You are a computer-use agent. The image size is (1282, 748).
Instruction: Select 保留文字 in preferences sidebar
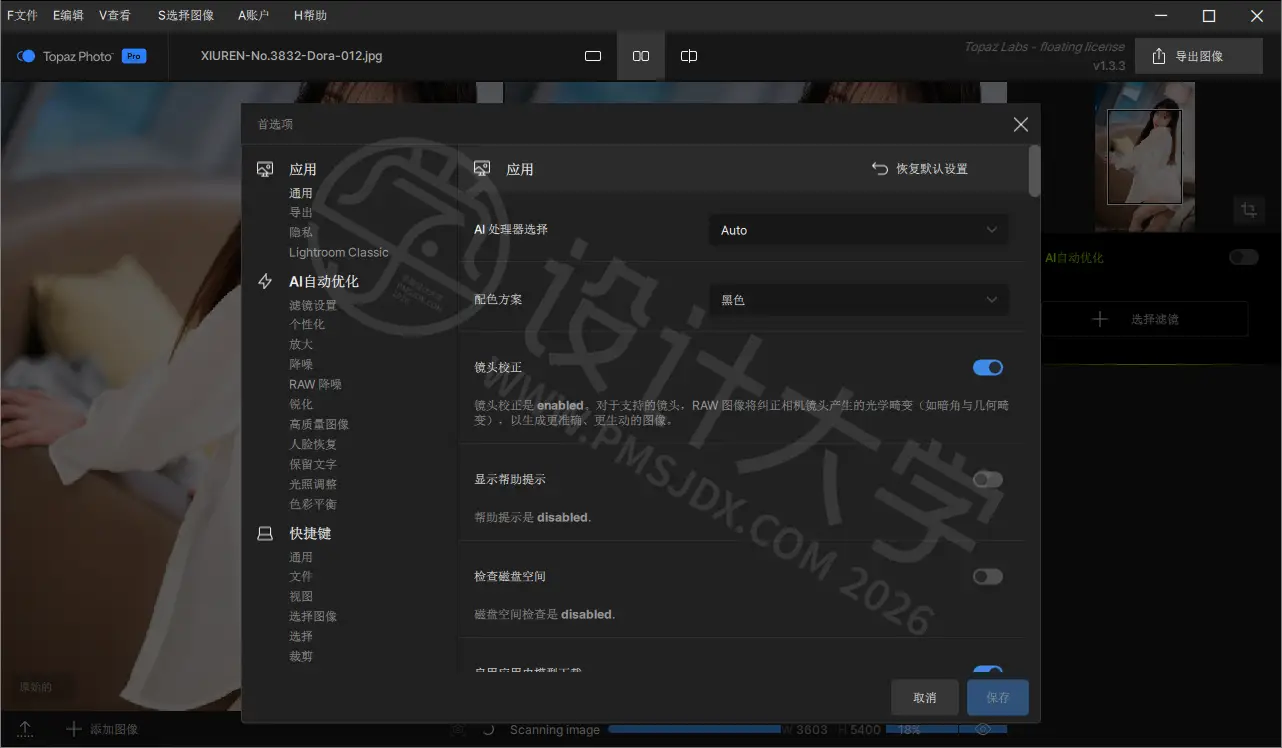pyautogui.click(x=313, y=464)
